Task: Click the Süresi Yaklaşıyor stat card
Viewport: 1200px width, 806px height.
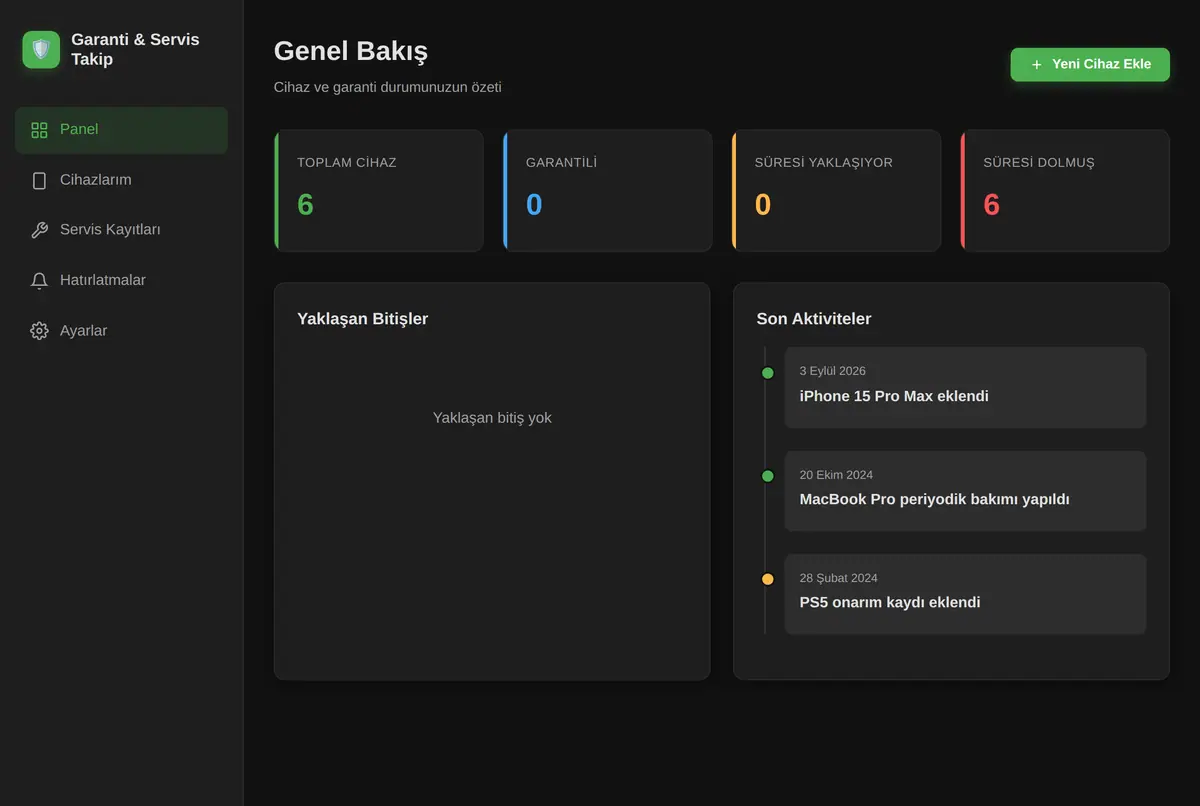Action: [x=836, y=190]
